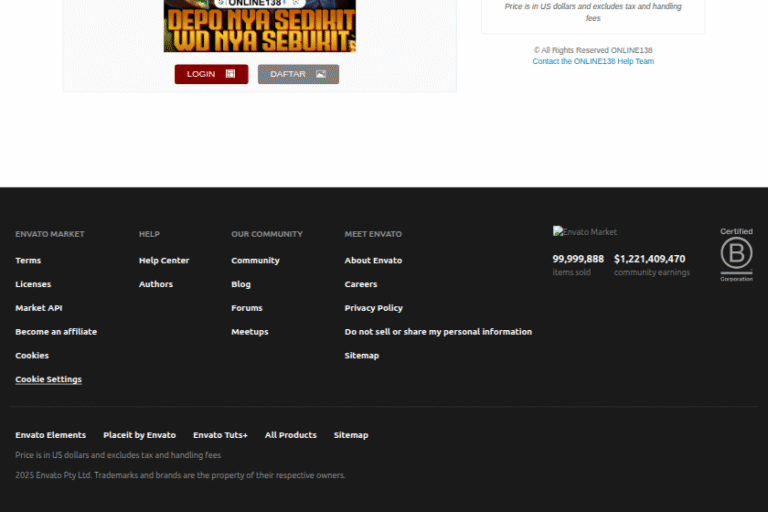The height and width of the screenshot is (512, 768).
Task: View the Privacy Policy link
Action: [x=374, y=308]
